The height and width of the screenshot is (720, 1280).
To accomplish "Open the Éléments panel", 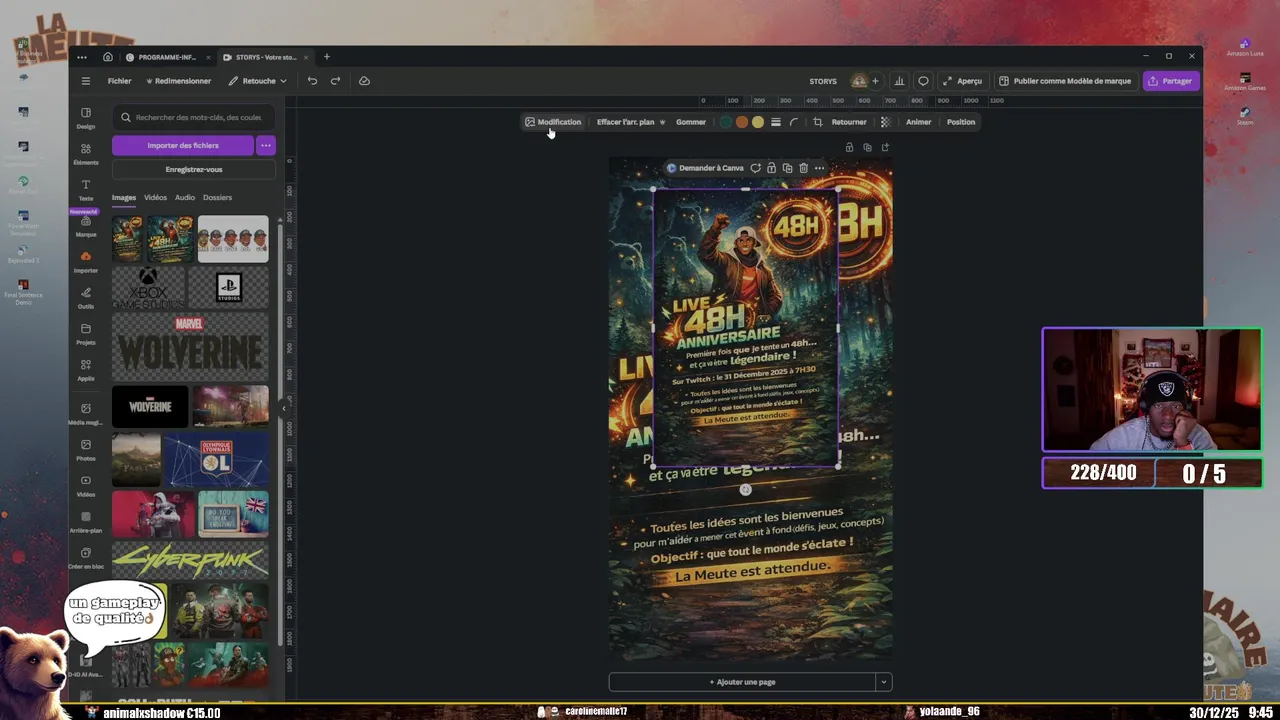I will 86,153.
